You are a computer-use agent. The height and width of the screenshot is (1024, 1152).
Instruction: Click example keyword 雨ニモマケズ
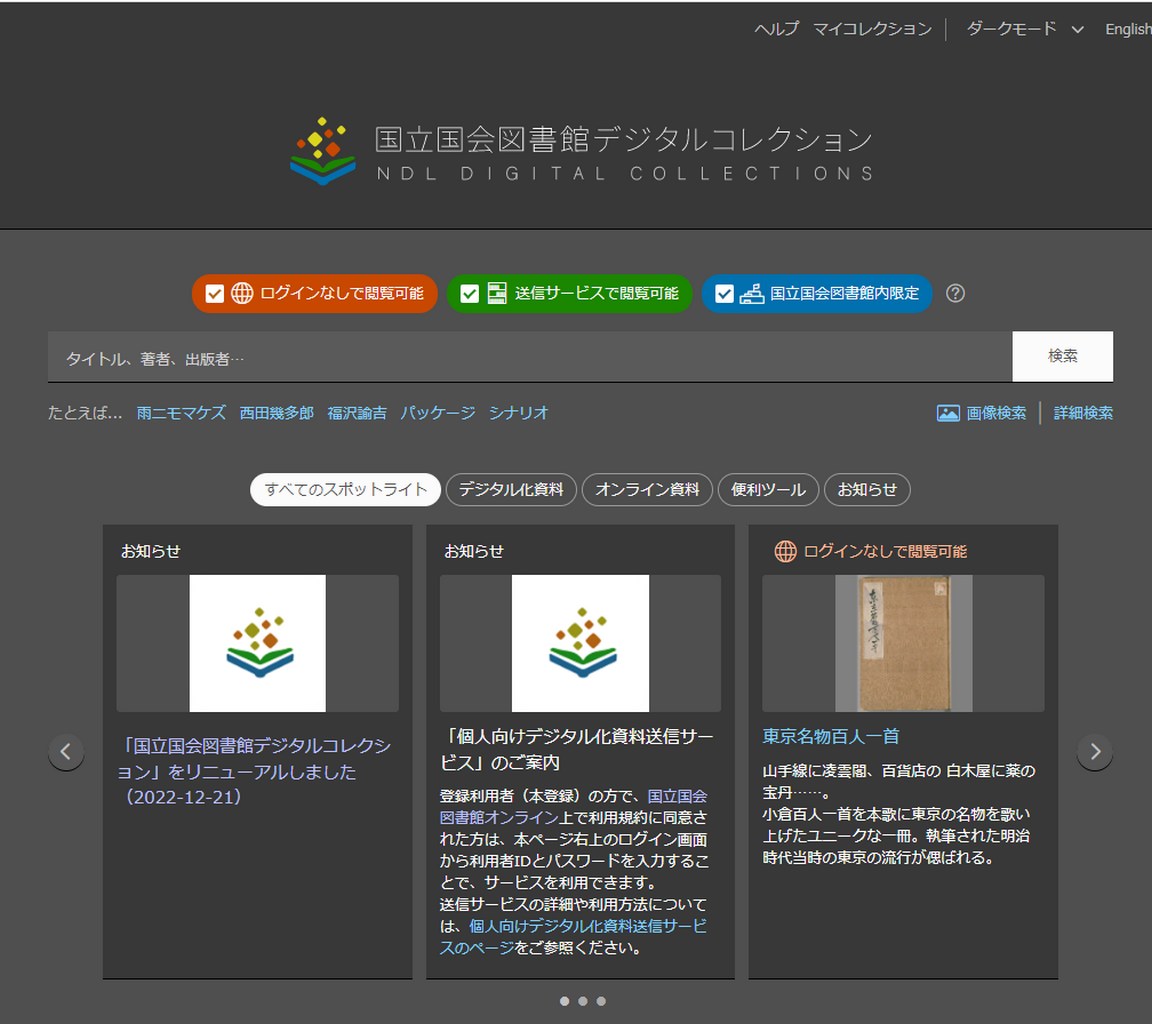[x=181, y=413]
